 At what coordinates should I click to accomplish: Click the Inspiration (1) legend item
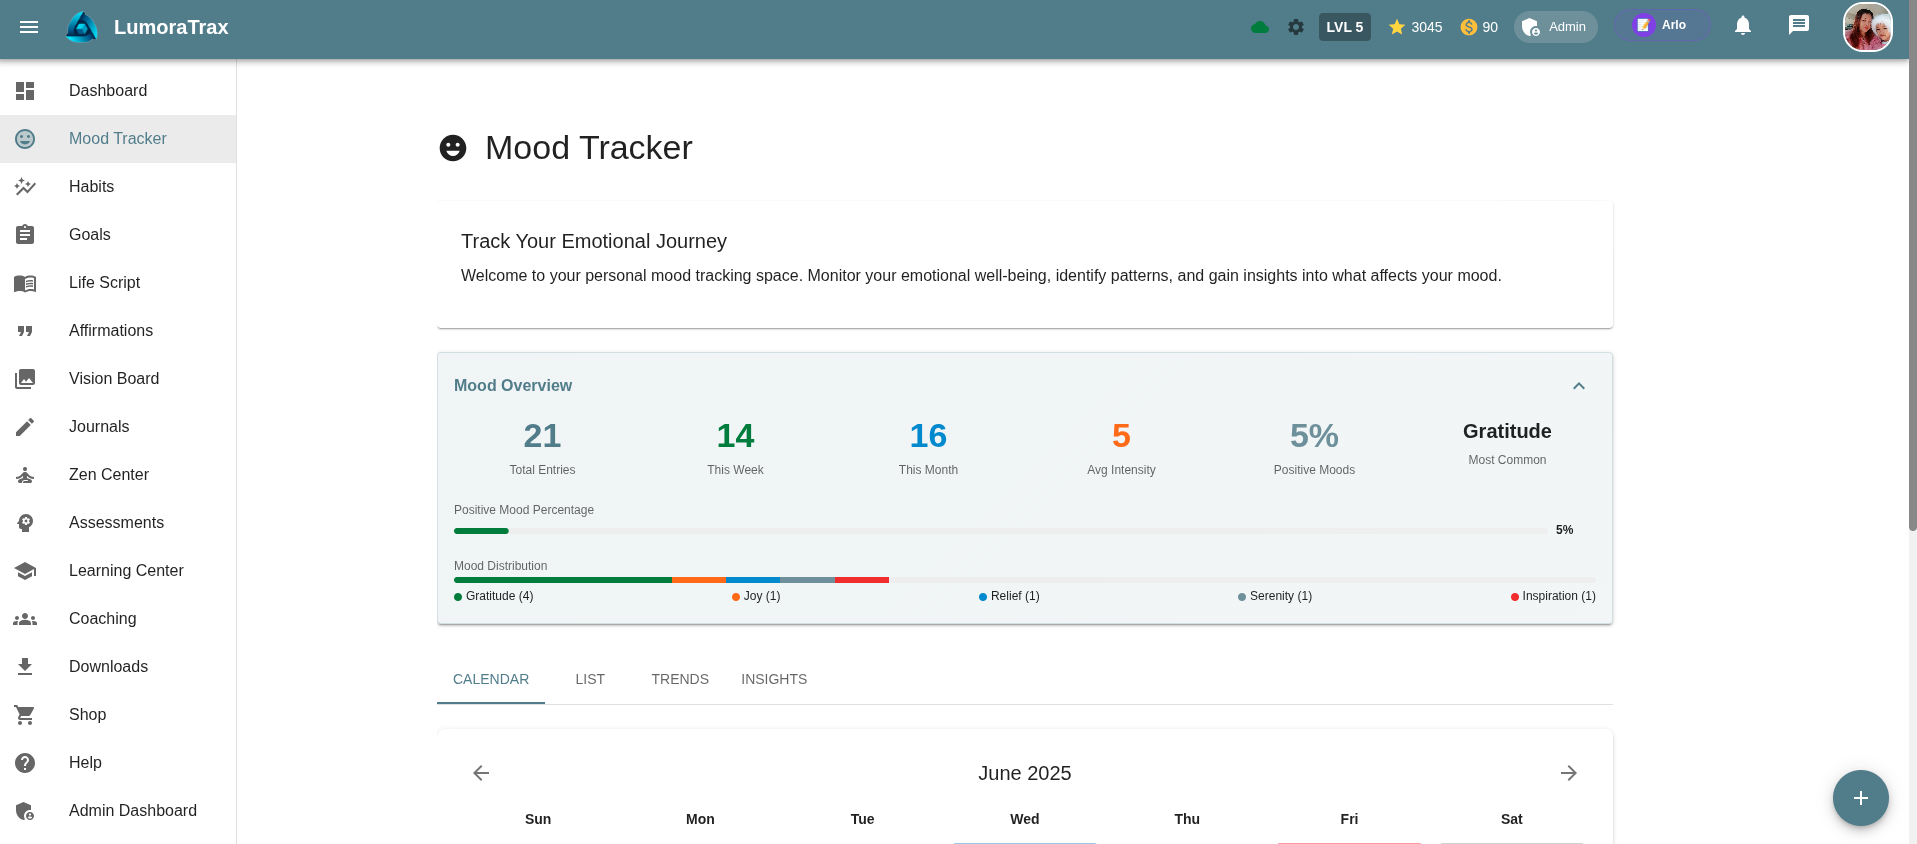1553,596
